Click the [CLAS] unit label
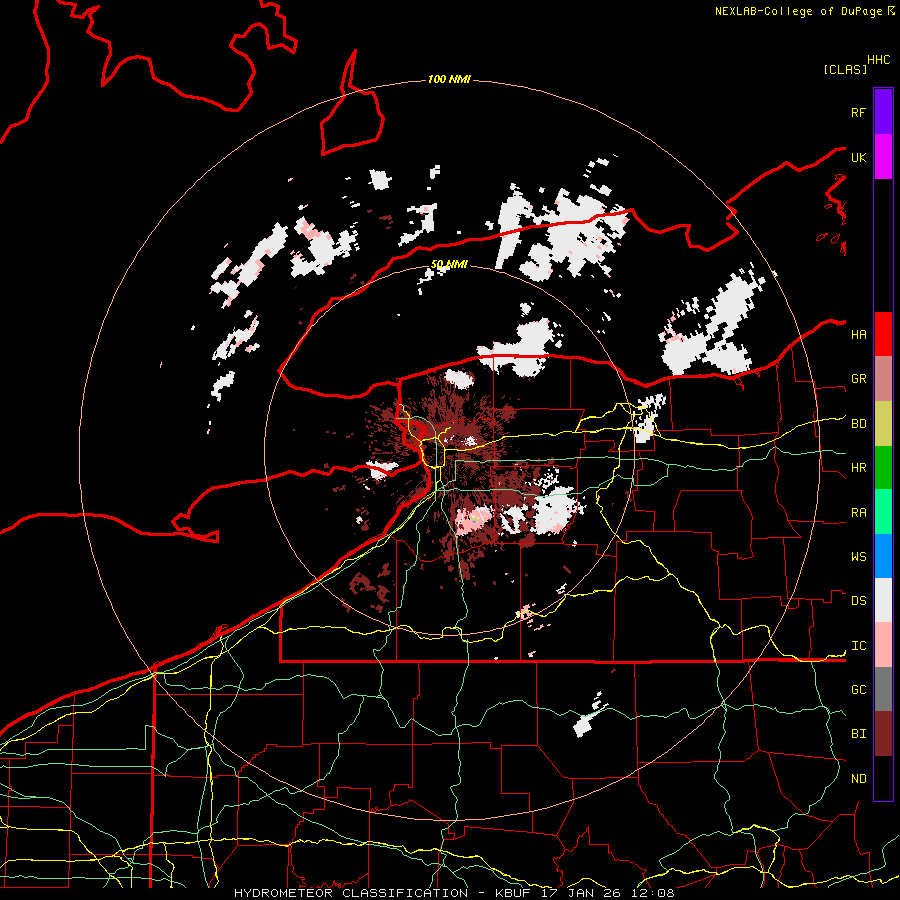The image size is (900, 900). (x=844, y=69)
